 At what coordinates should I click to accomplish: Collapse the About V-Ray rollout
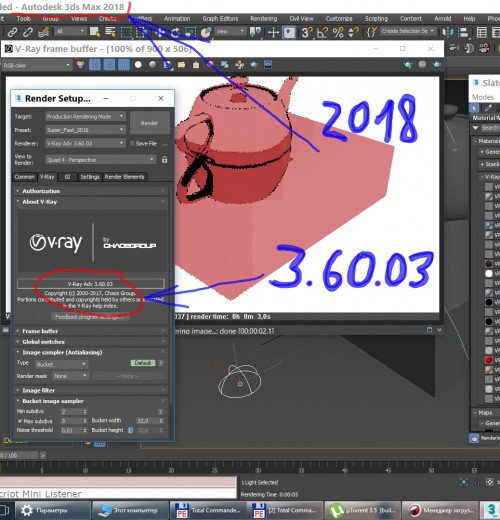[x=91, y=202]
